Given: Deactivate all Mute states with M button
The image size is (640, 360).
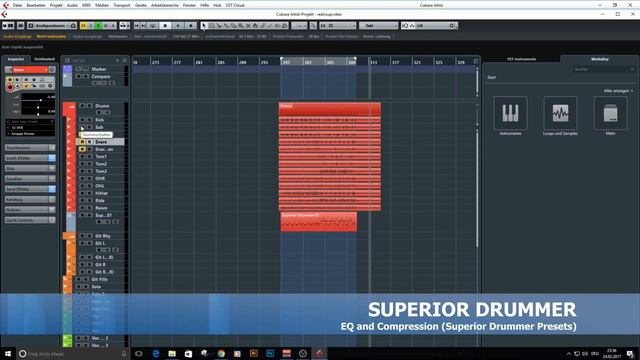Looking at the screenshot, I should [84, 26].
